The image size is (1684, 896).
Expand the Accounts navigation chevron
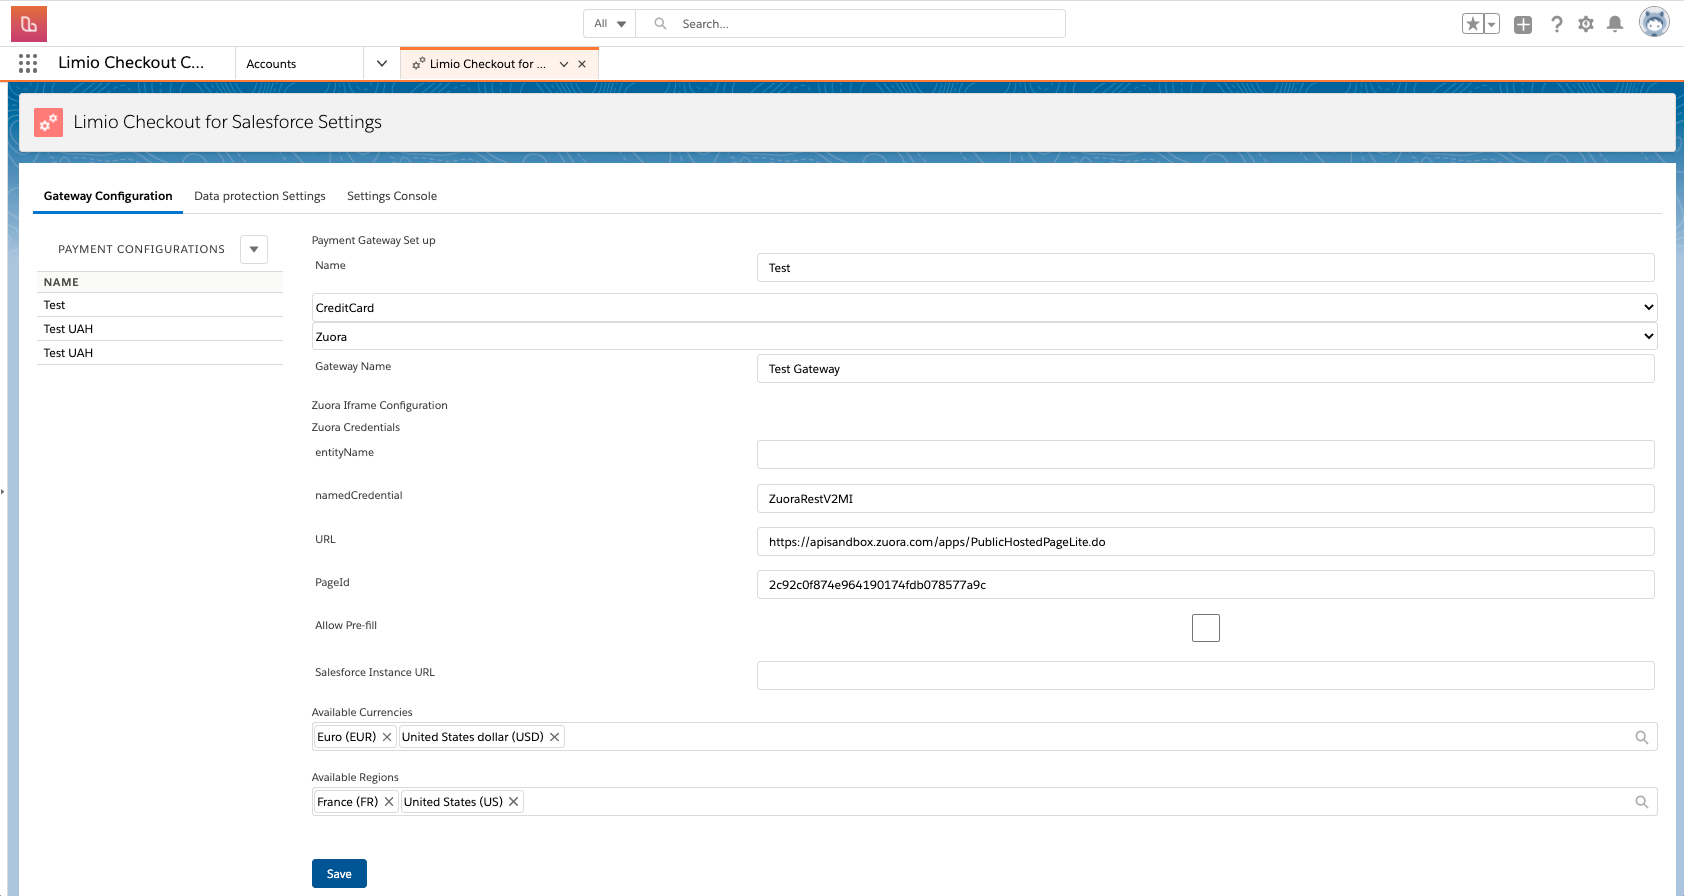pyautogui.click(x=382, y=64)
